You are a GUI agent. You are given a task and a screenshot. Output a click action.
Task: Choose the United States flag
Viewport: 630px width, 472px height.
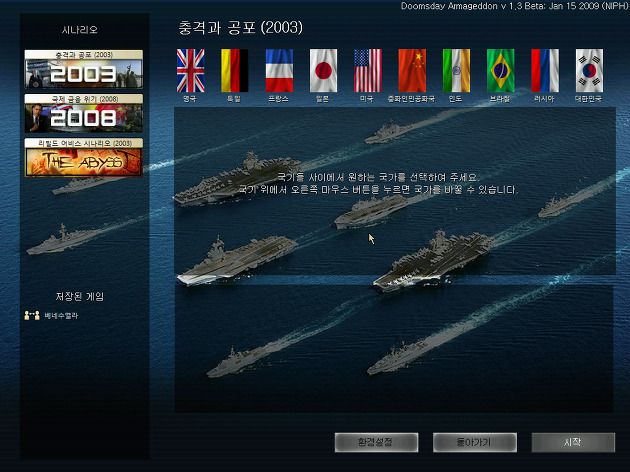368,71
